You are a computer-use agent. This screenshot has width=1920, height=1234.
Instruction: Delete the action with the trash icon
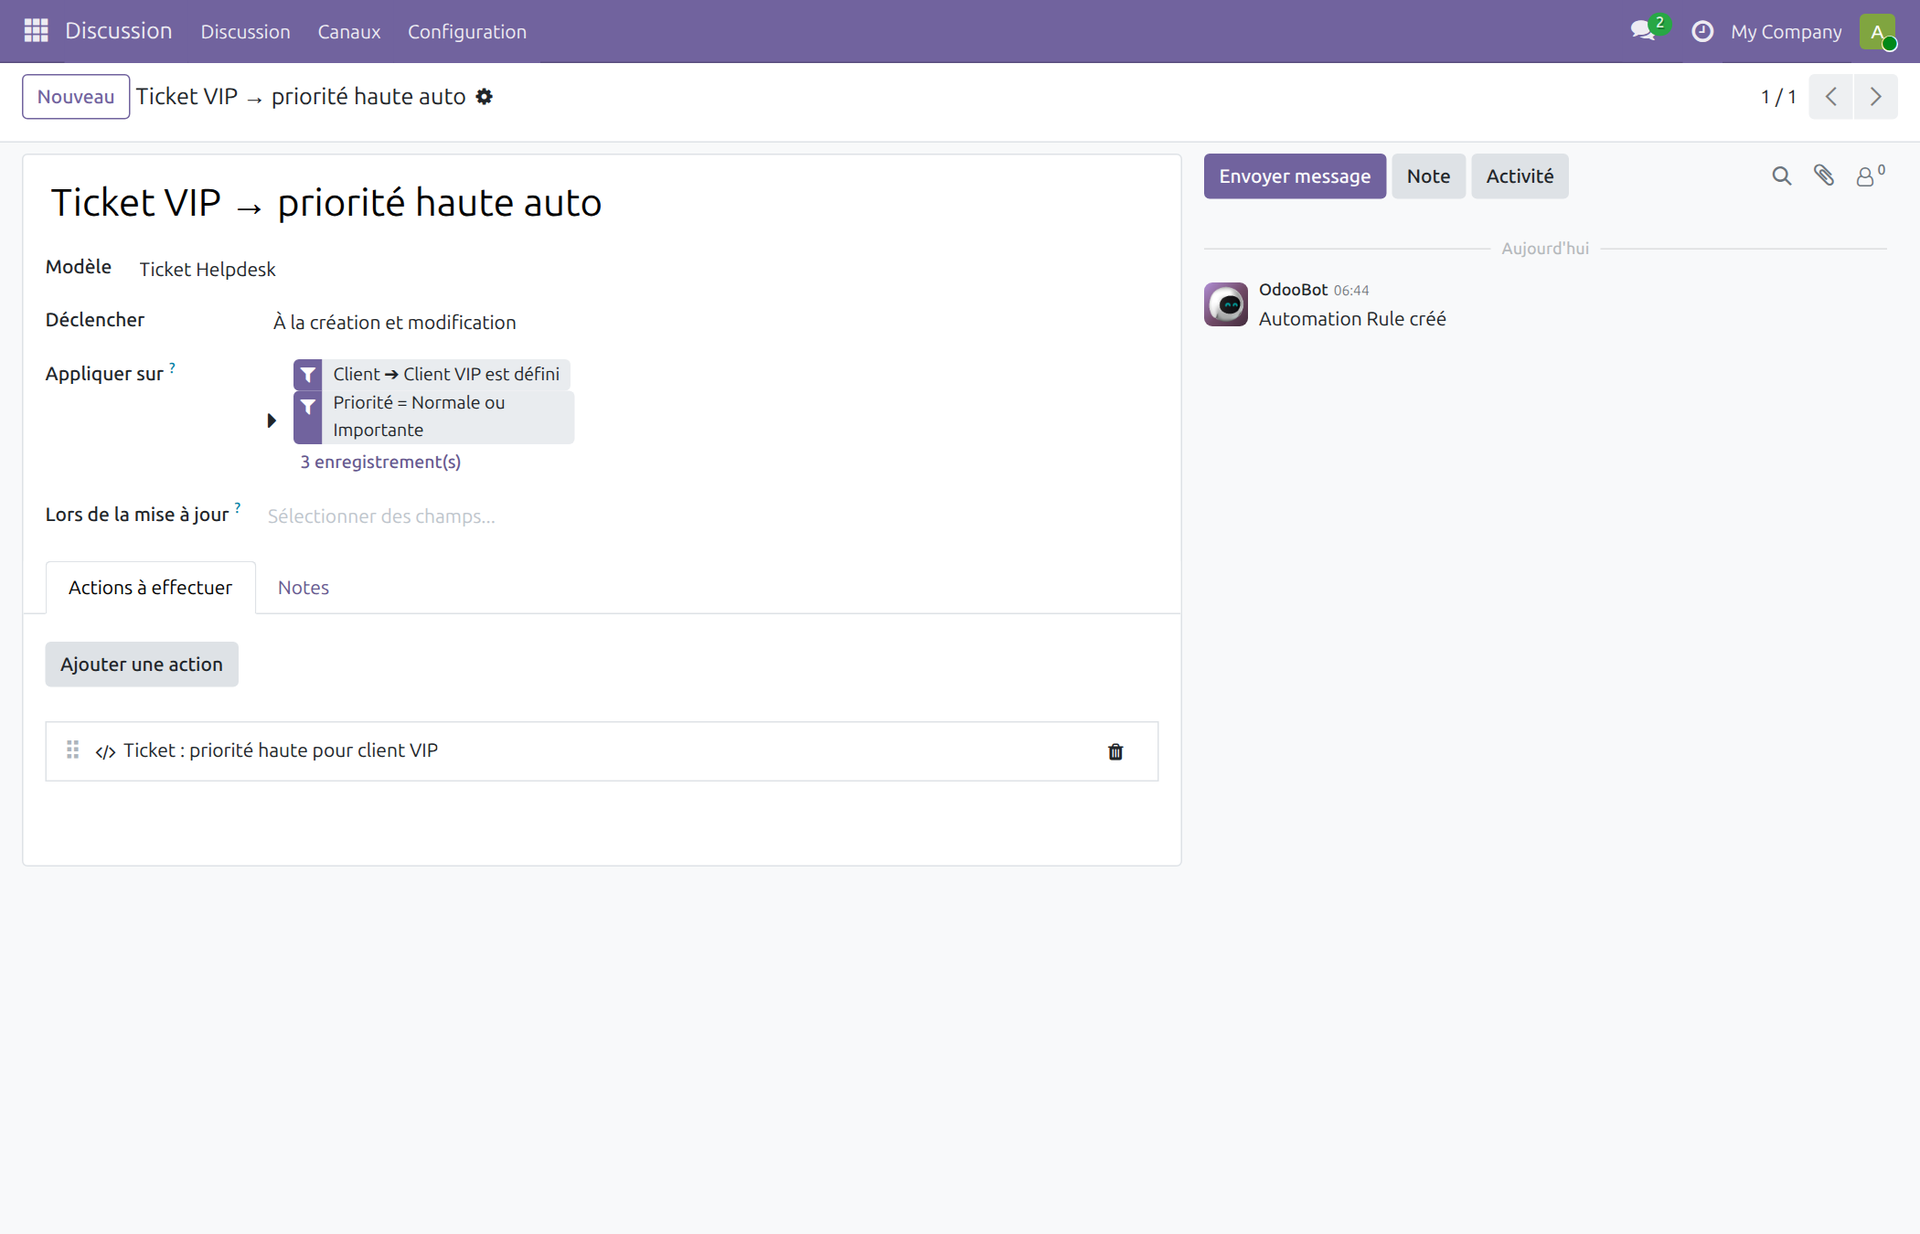pos(1116,752)
